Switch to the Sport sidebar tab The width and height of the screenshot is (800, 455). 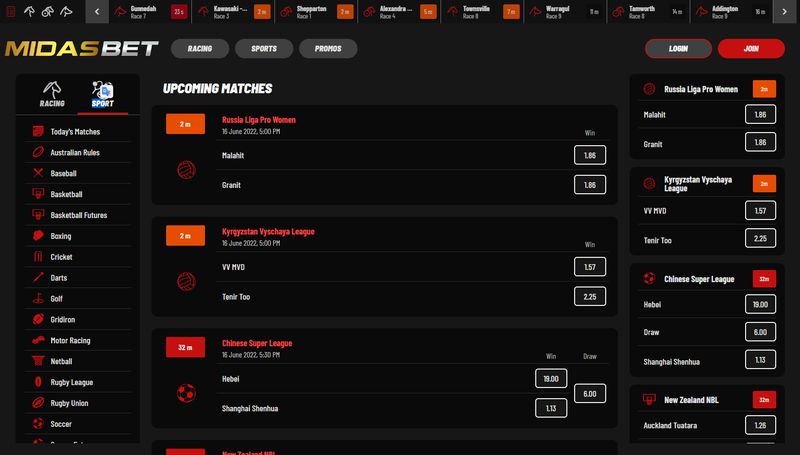[x=103, y=94]
